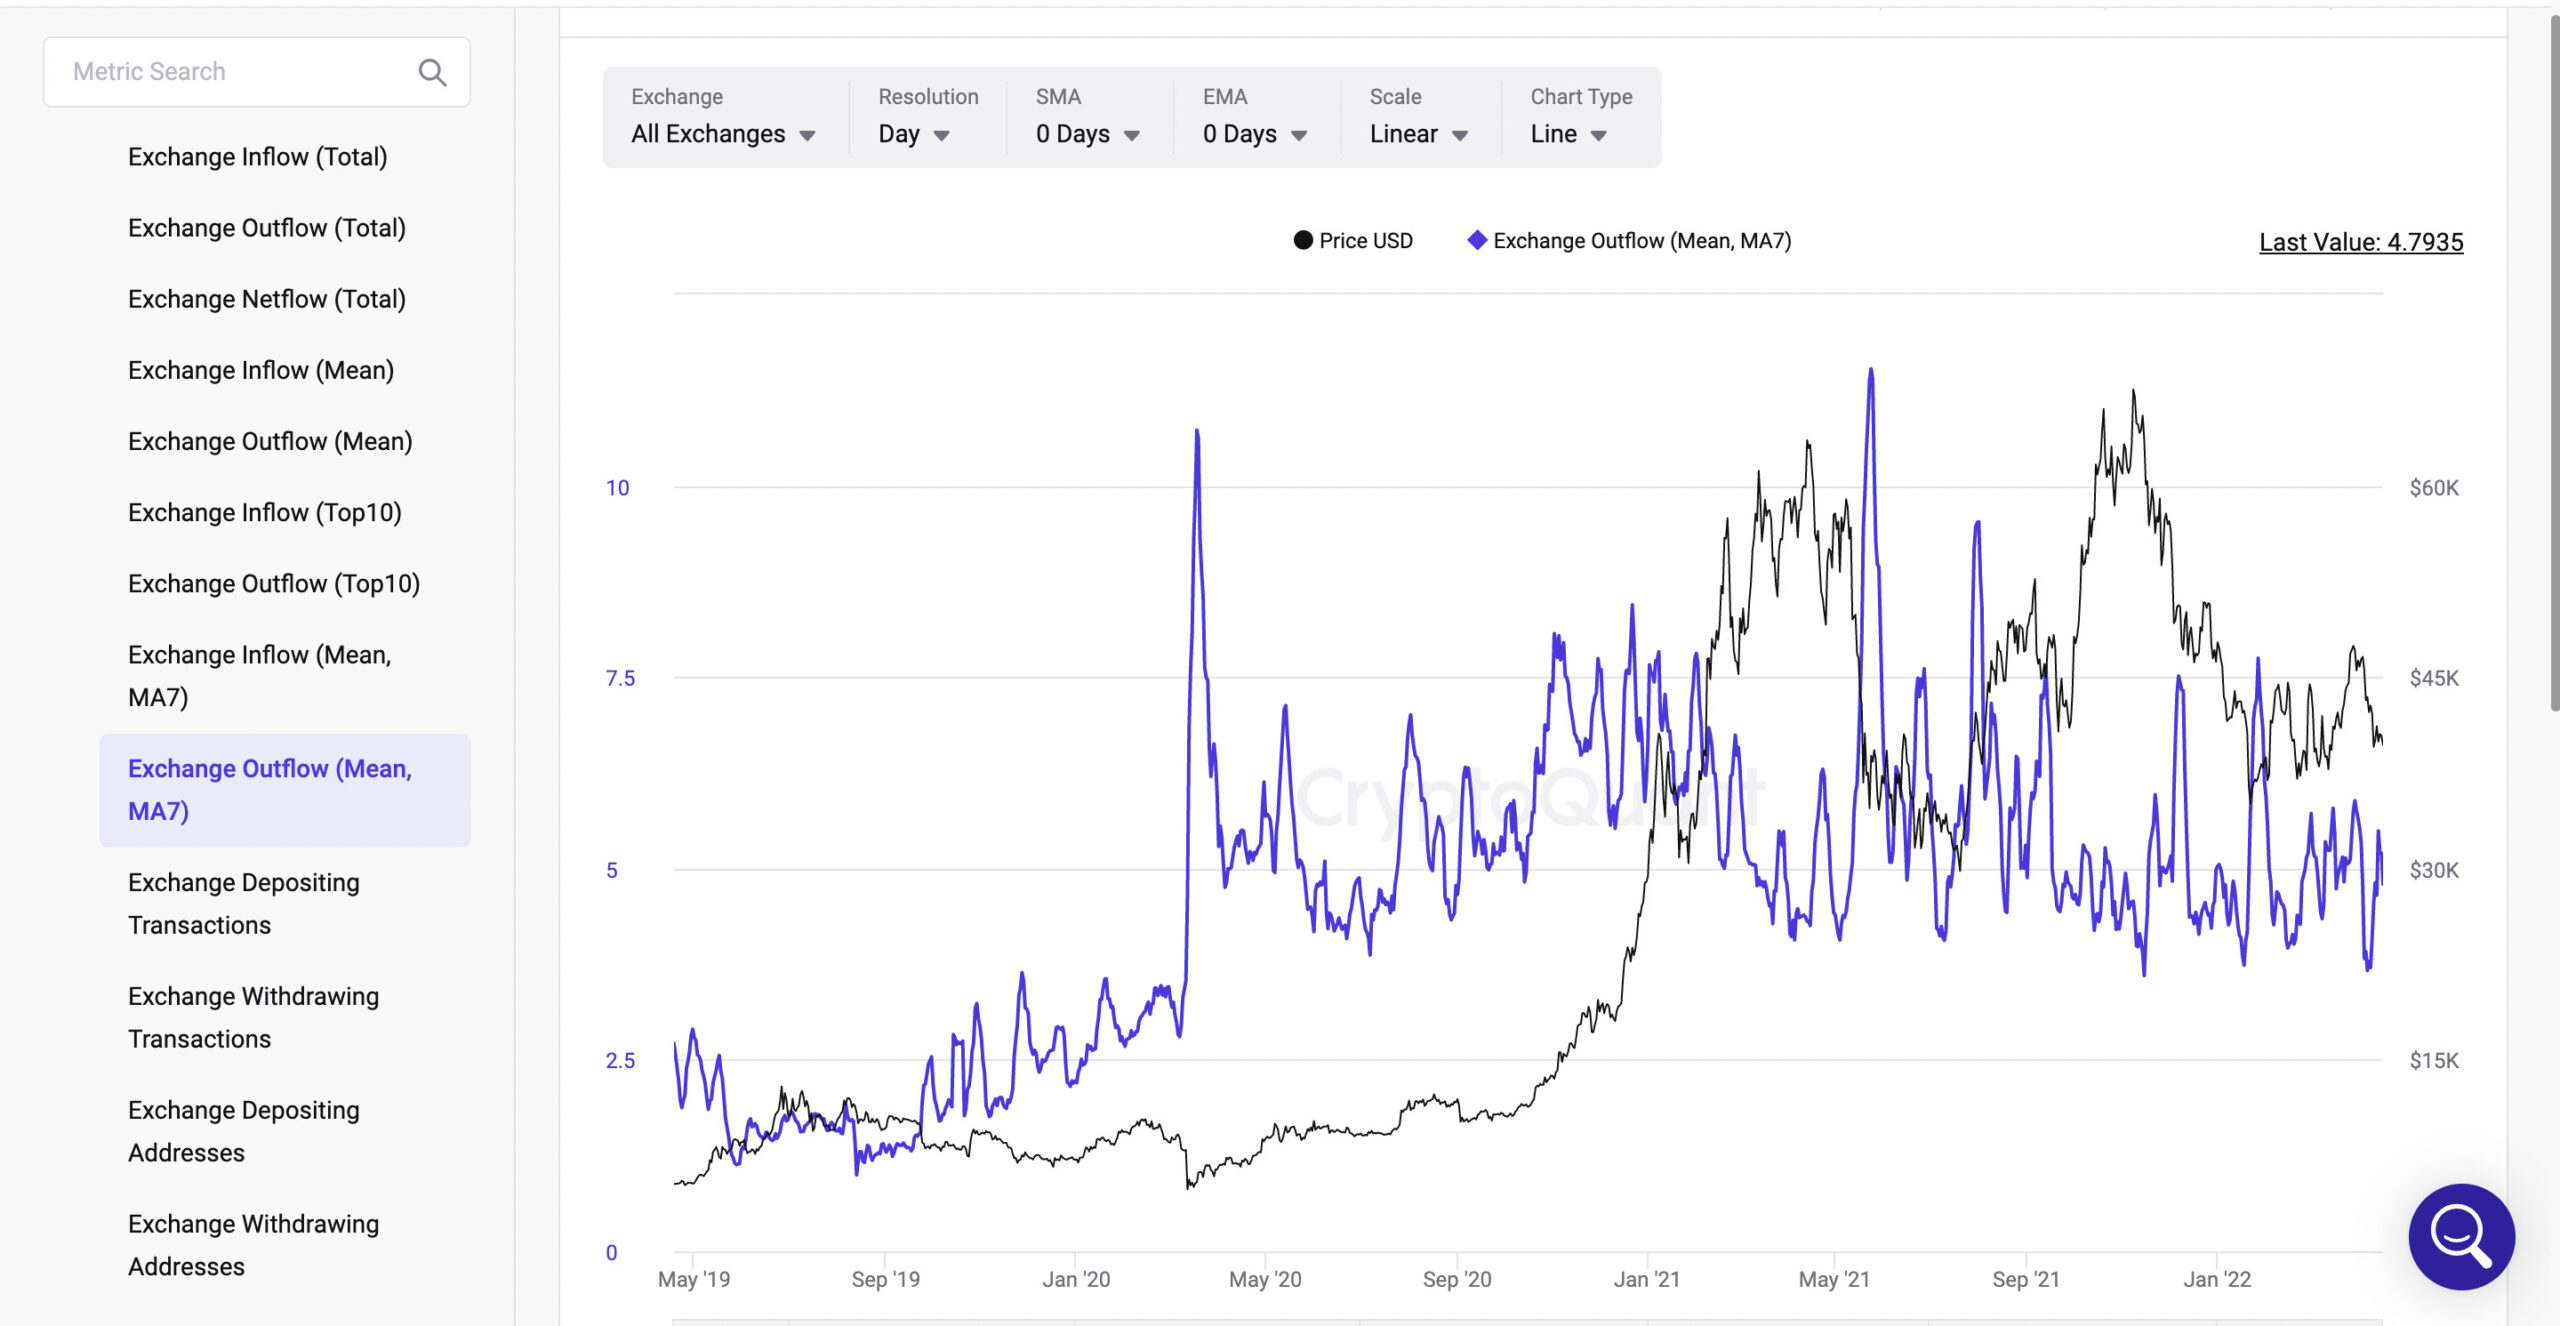Click the magnifier icon in Metric Search
The image size is (2560, 1326).
(432, 72)
